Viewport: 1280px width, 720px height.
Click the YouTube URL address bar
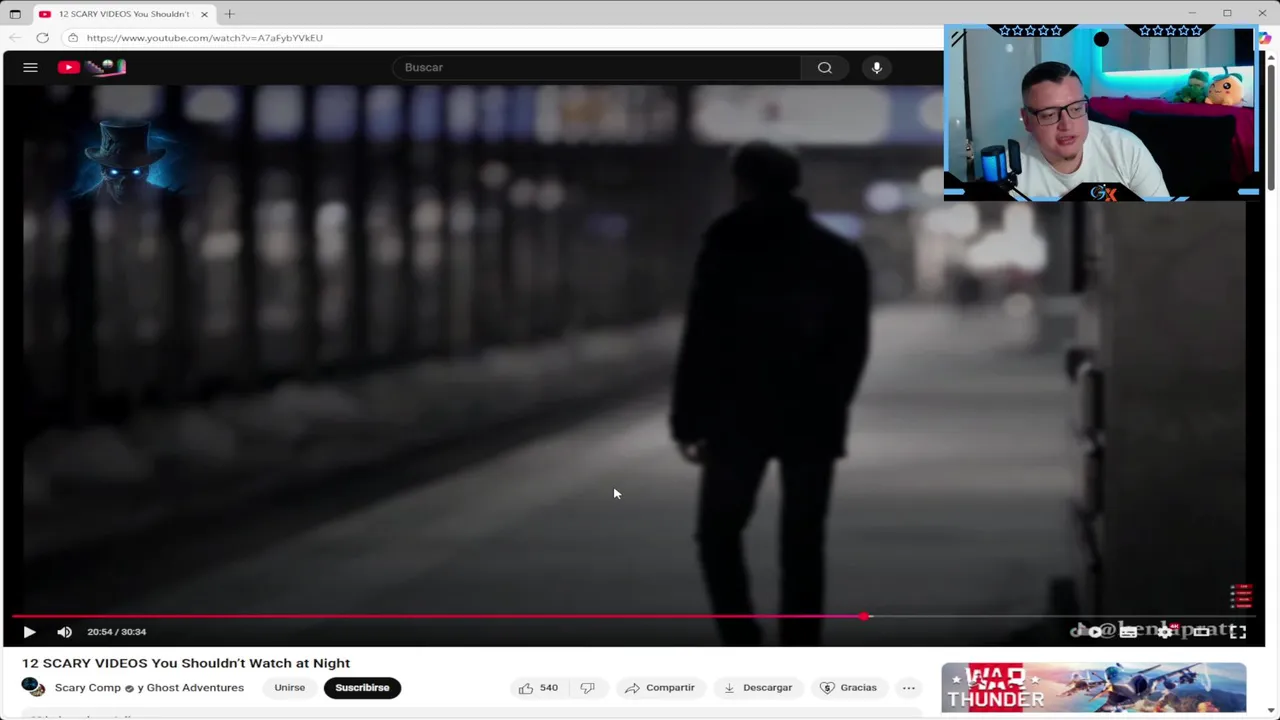point(205,38)
